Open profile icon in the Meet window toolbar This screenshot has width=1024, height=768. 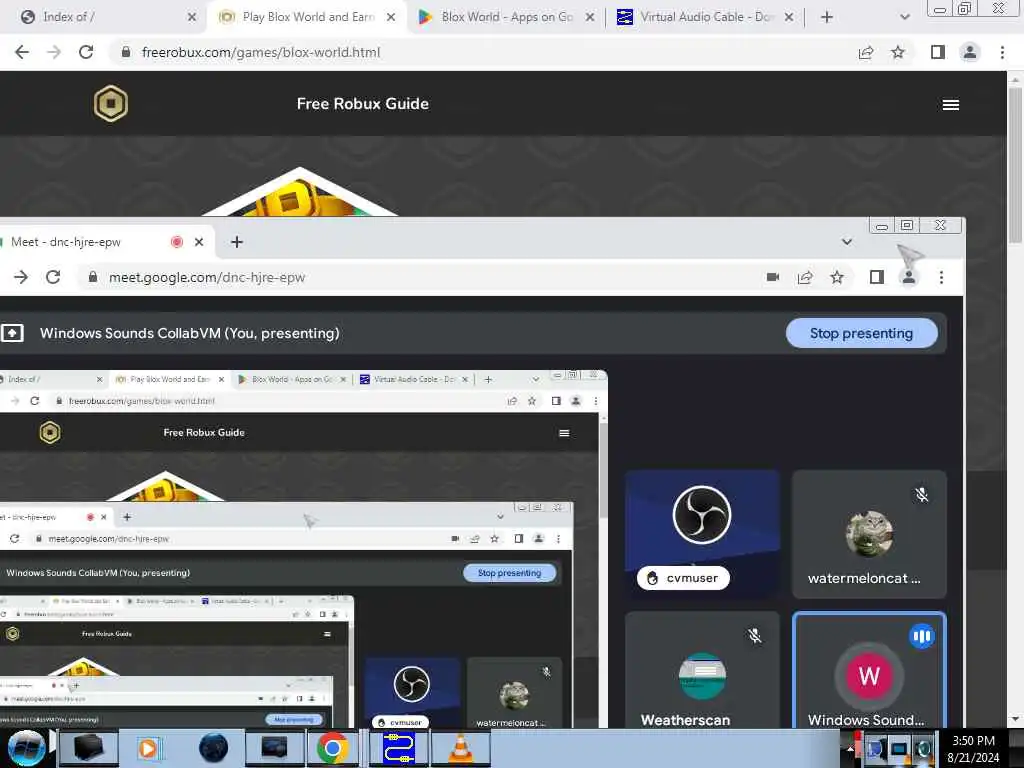(908, 278)
